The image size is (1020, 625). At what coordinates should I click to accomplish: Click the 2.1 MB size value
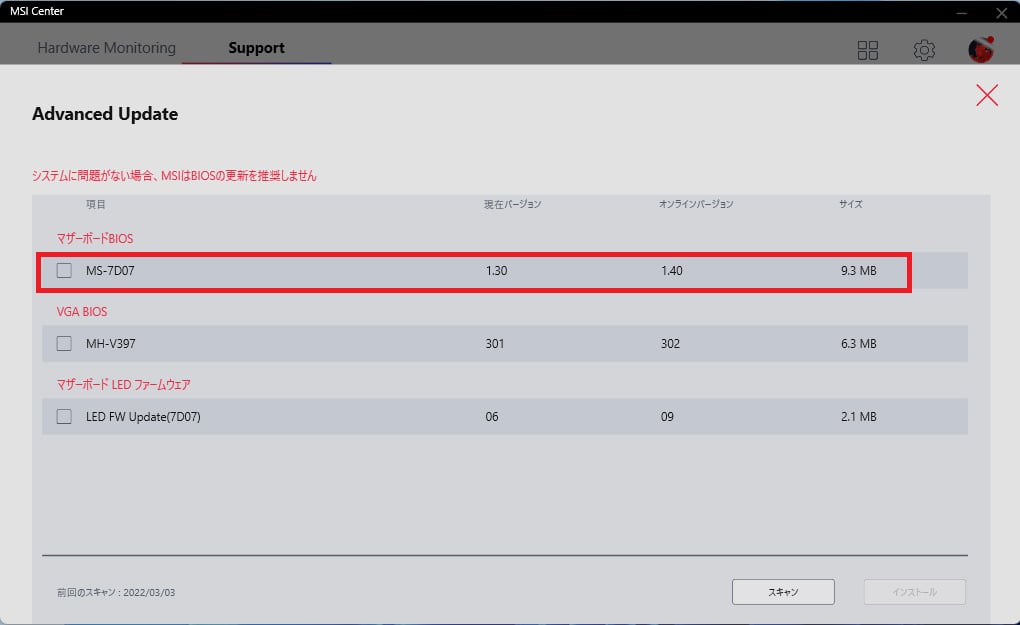coord(859,416)
